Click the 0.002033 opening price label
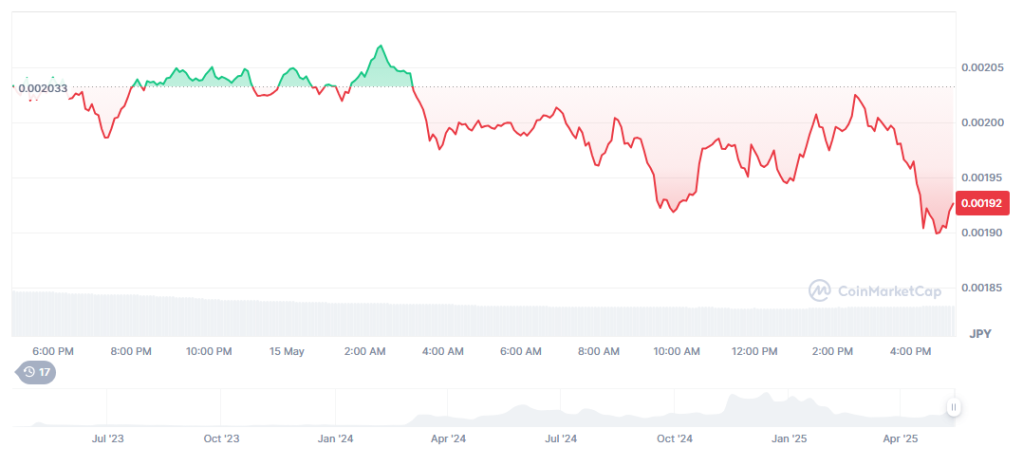Image resolution: width=1023 pixels, height=466 pixels. pyautogui.click(x=43, y=88)
